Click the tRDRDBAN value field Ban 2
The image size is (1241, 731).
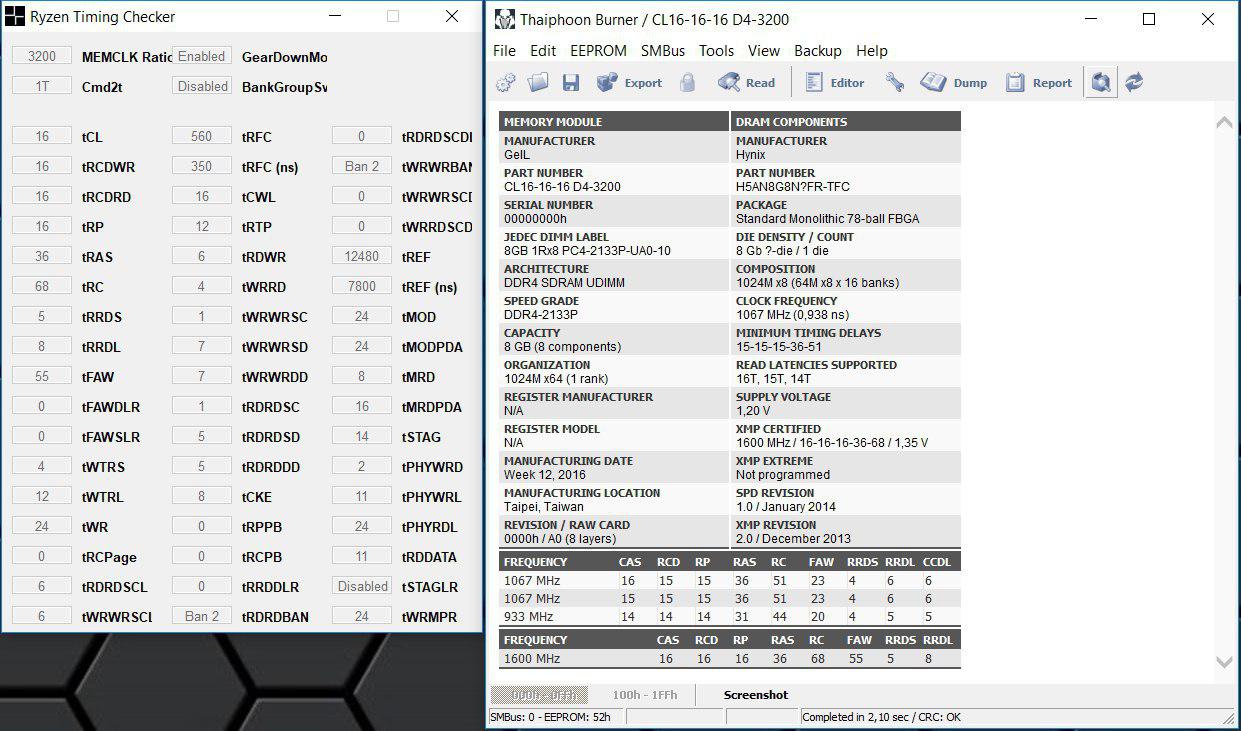[202, 616]
